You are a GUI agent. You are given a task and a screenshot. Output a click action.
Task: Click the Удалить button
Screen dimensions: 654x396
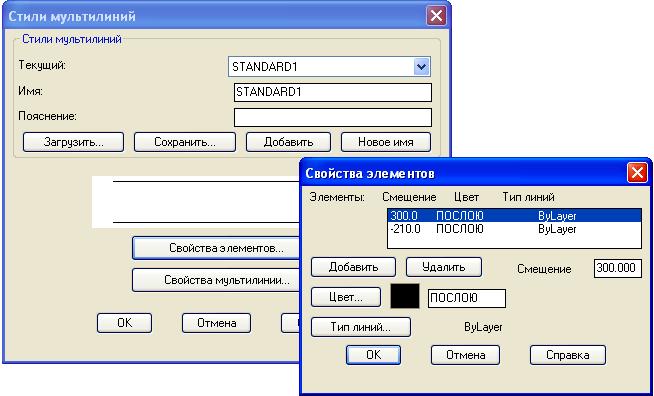444,267
